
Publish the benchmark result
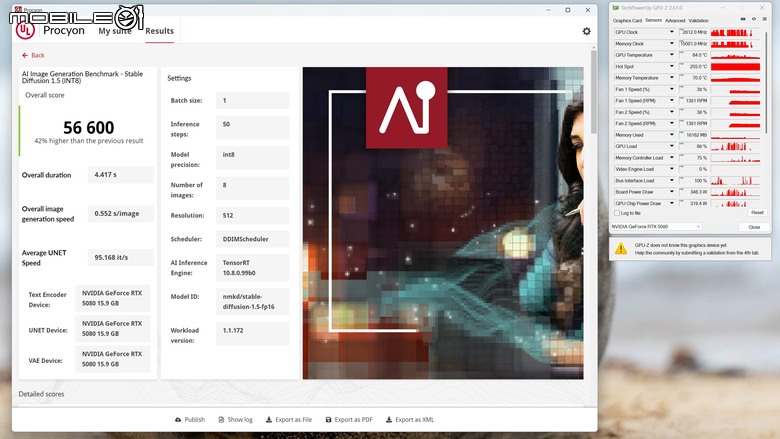click(x=190, y=420)
